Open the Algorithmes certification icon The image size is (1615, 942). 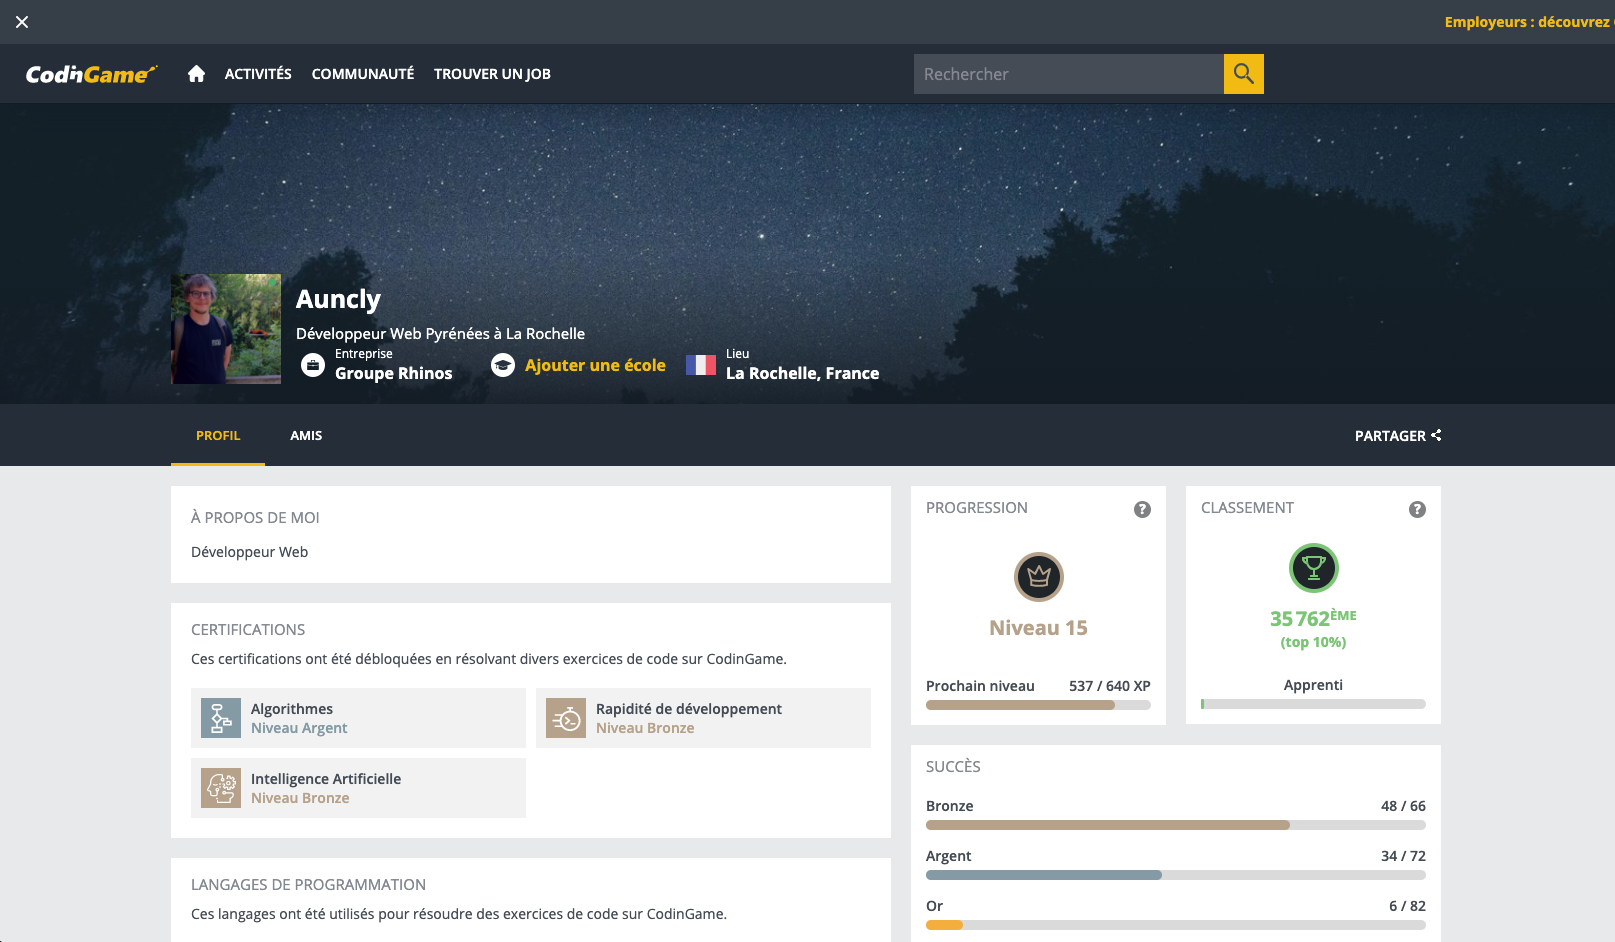[221, 717]
